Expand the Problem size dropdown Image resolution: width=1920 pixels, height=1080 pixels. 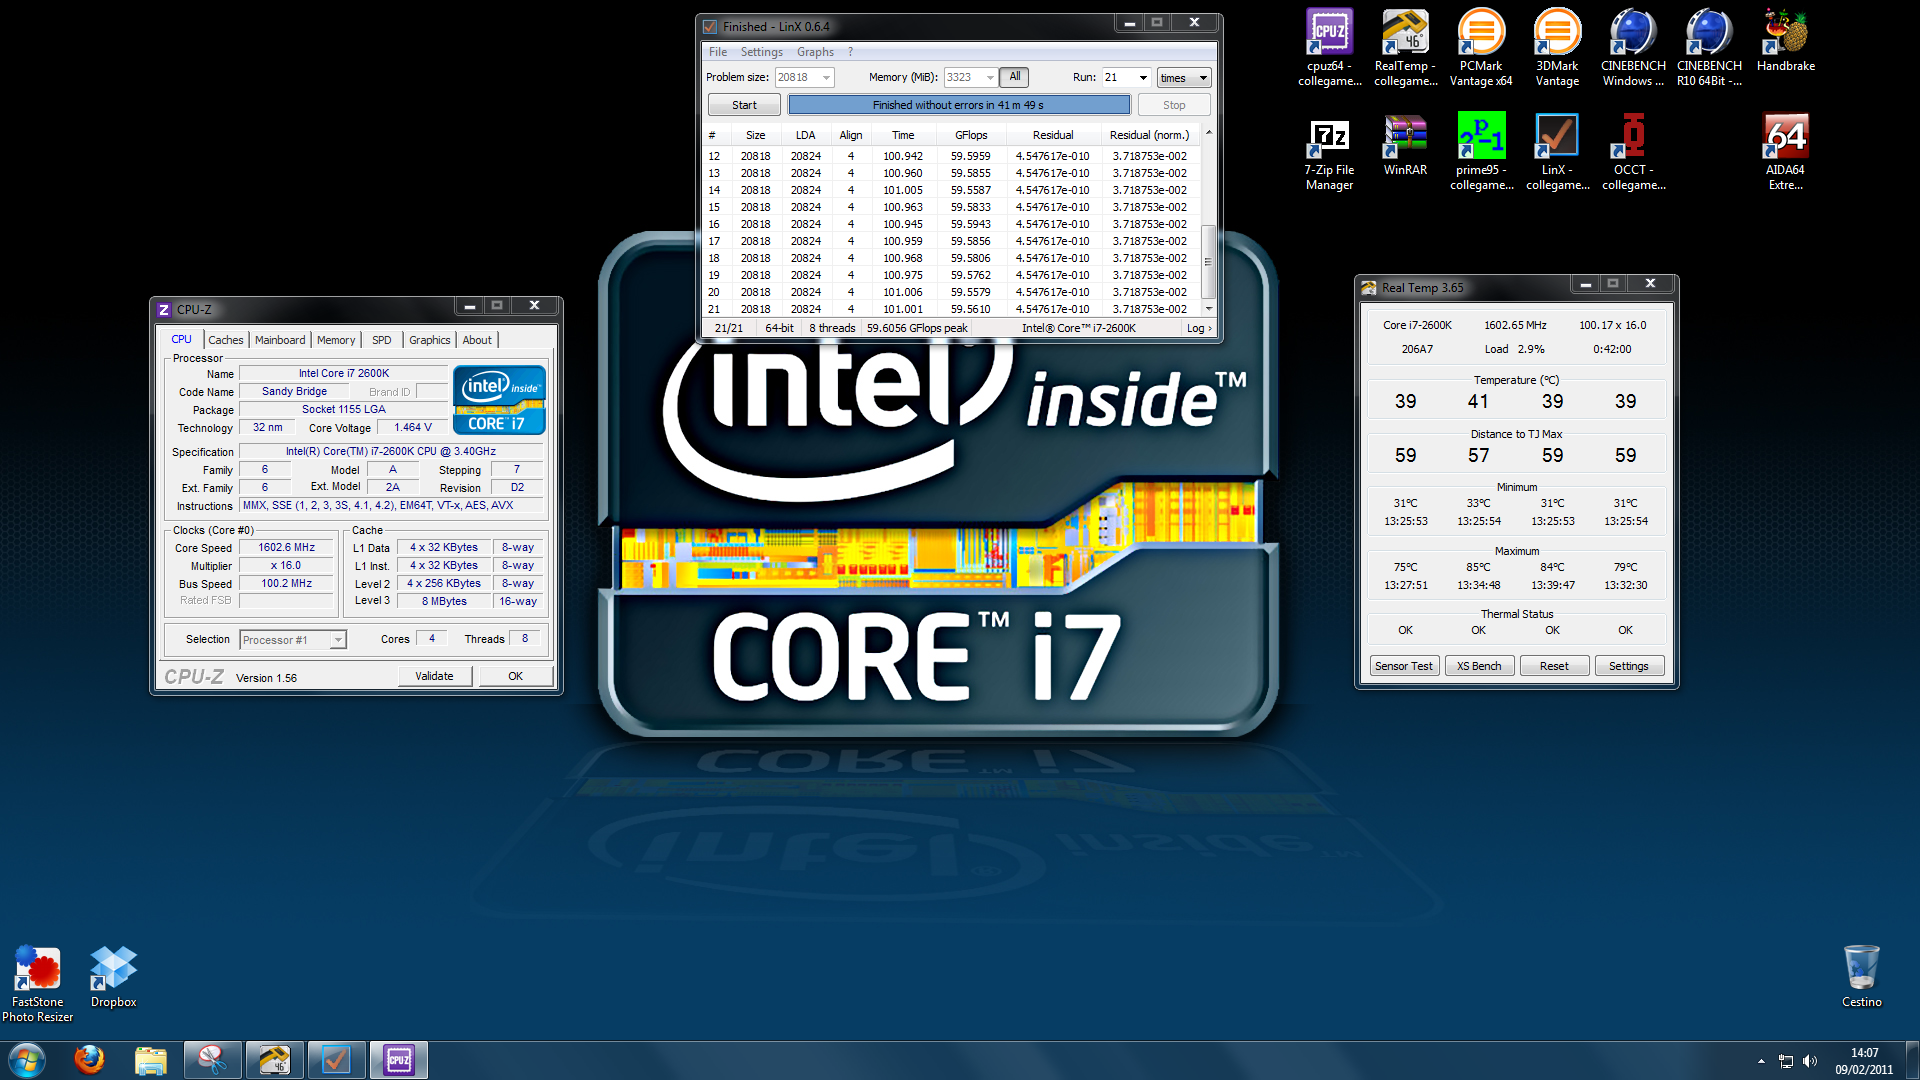tap(826, 78)
